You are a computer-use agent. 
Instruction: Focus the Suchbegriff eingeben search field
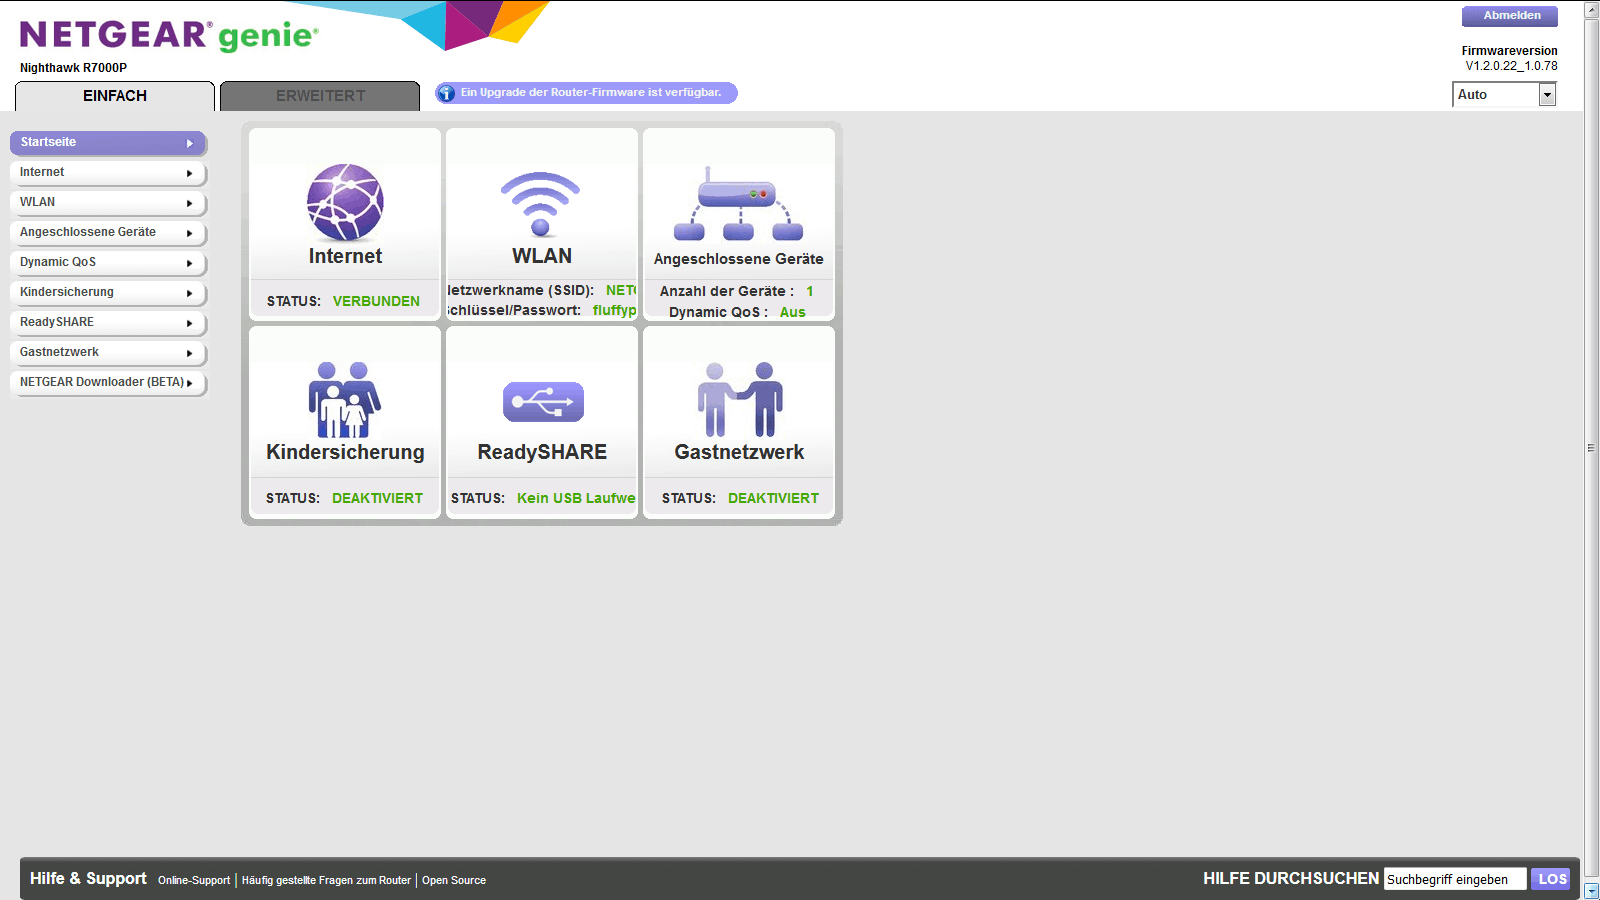click(1455, 879)
